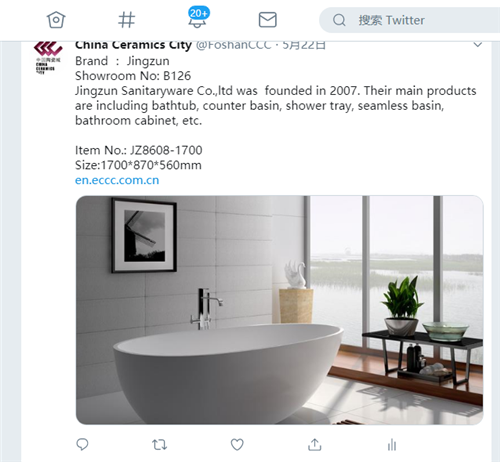The height and width of the screenshot is (462, 500).
Task: Open the @FoshanCCC handle
Action: point(234,45)
